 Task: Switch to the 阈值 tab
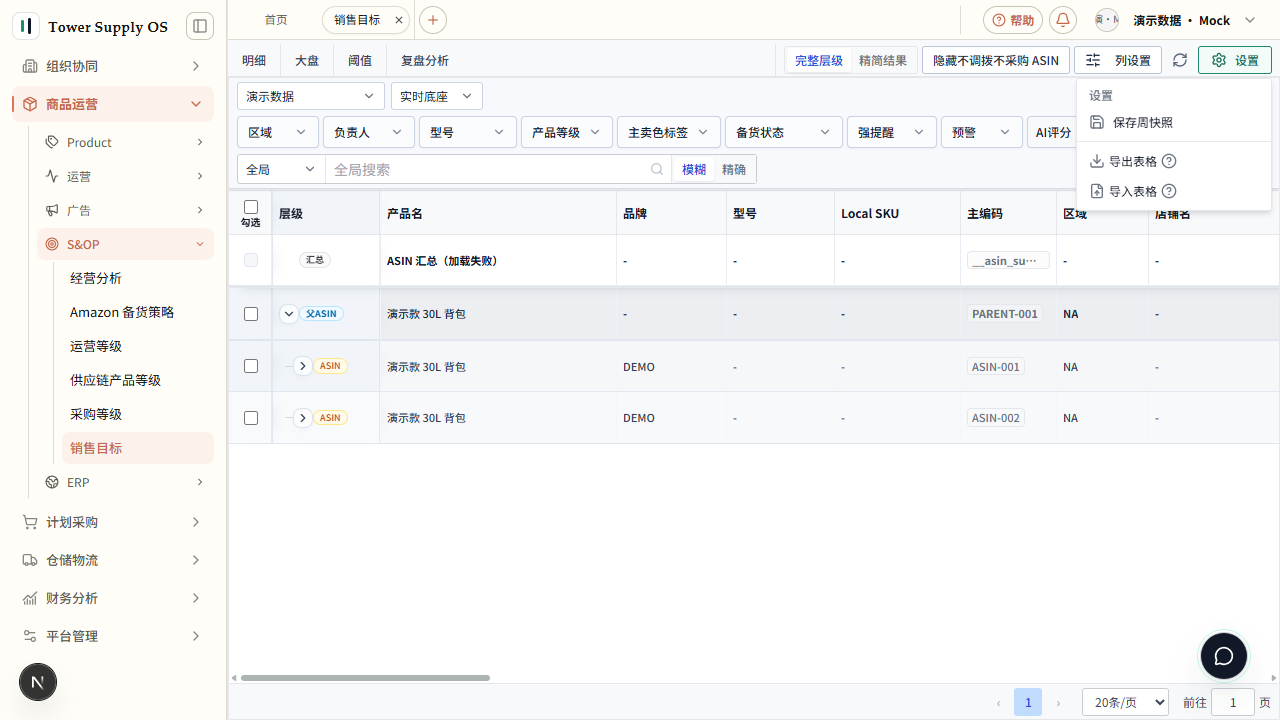(x=360, y=60)
